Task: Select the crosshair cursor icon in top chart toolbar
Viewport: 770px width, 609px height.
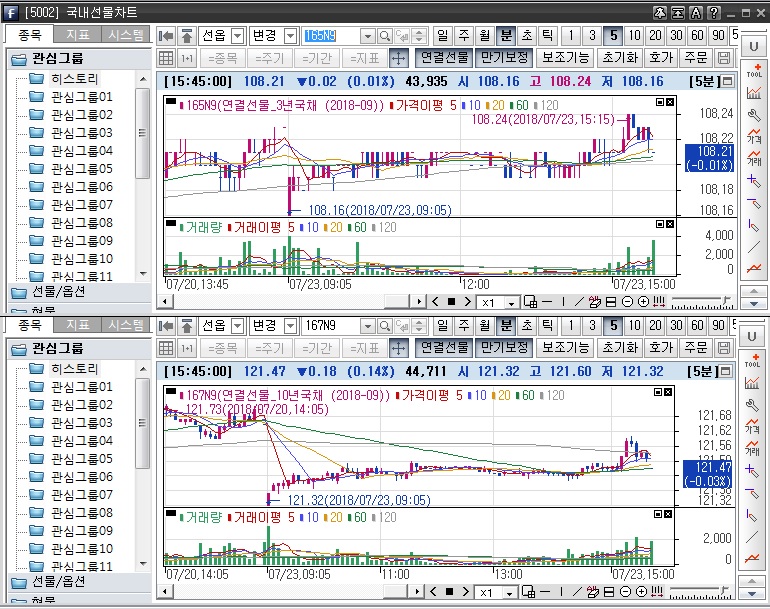Action: point(398,58)
